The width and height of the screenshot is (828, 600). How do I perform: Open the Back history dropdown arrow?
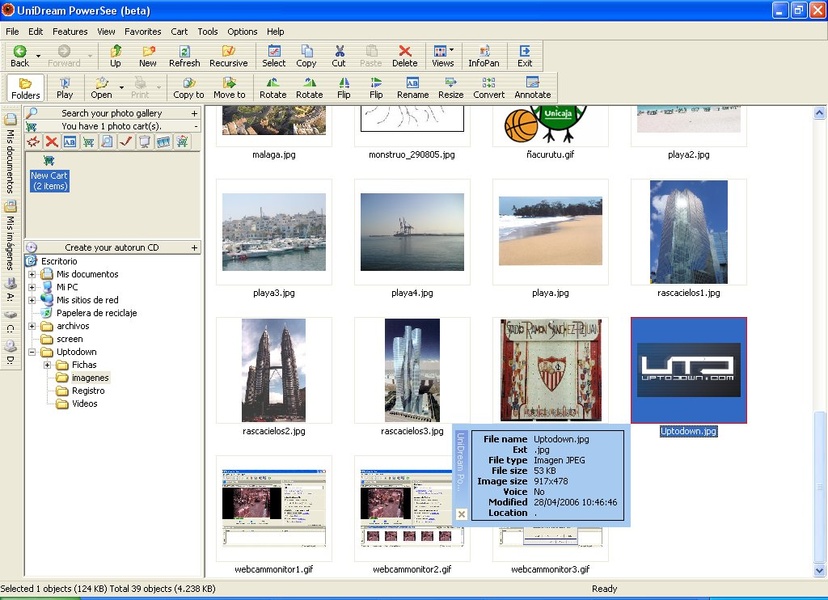[x=38, y=55]
